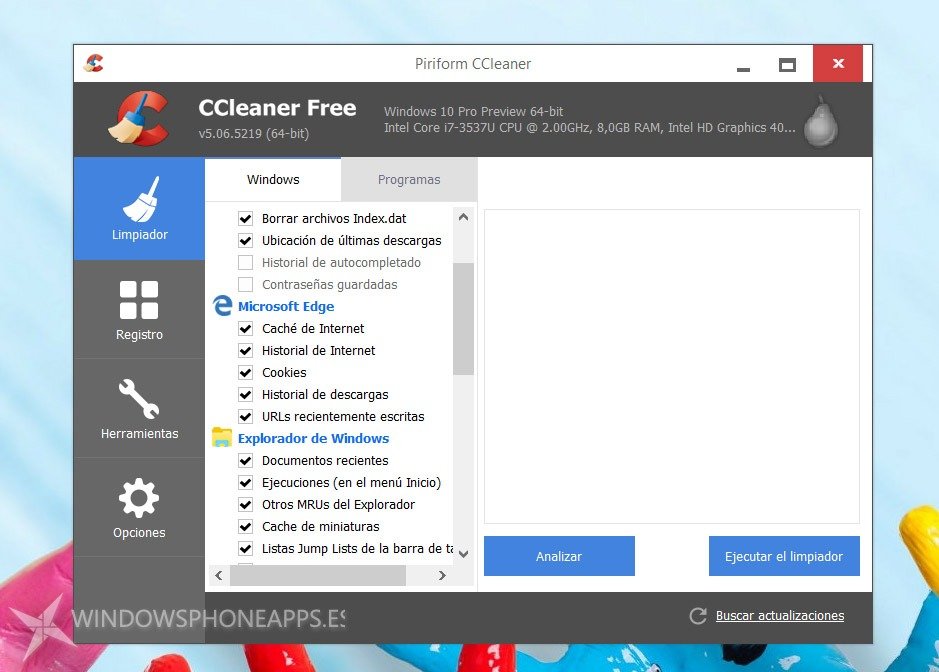
Task: Toggle Historial de descargas checkbox
Action: (x=246, y=395)
